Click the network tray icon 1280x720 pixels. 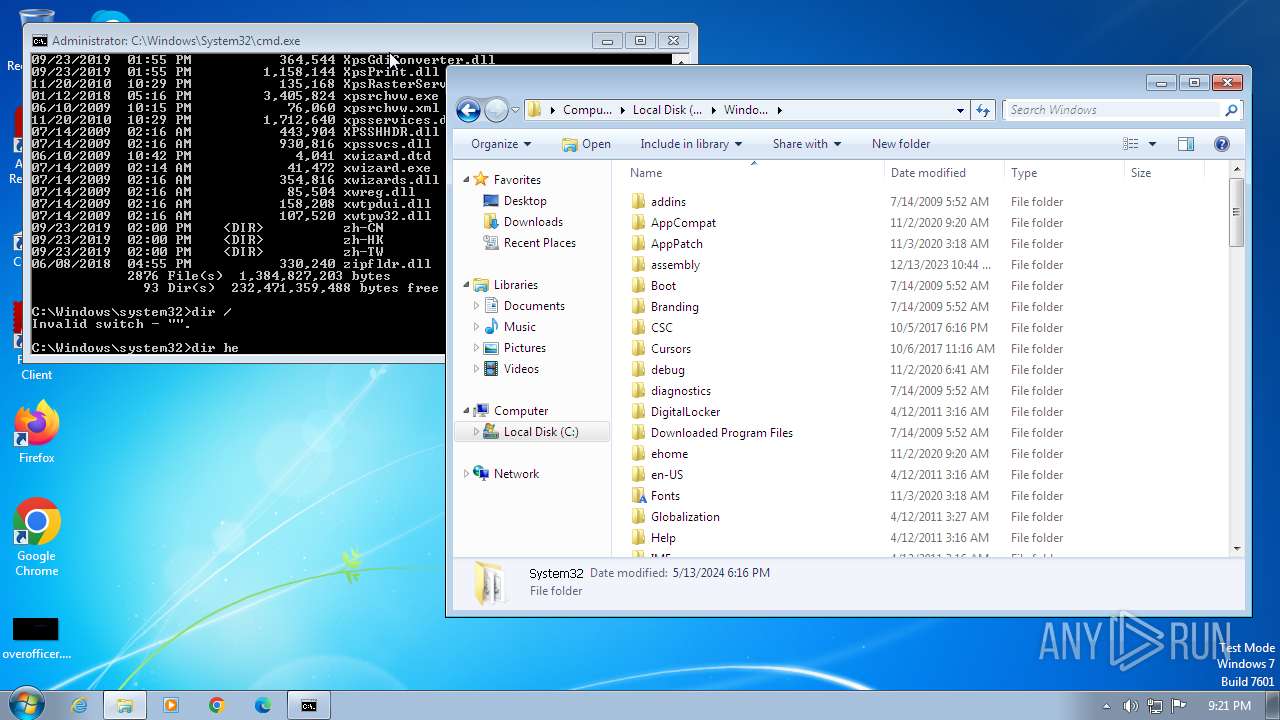click(x=1155, y=706)
